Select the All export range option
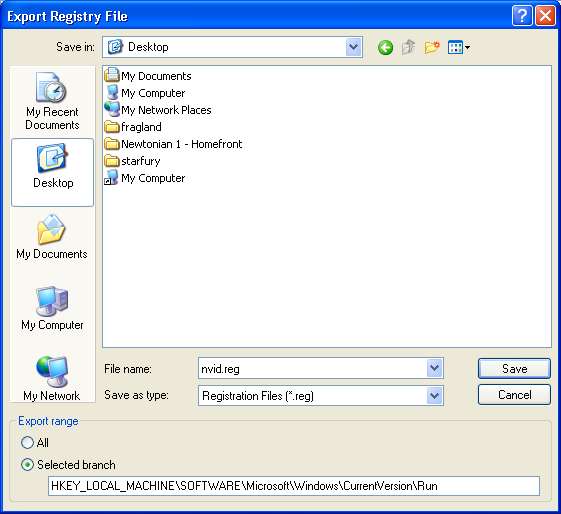Image resolution: width=561 pixels, height=514 pixels. click(27, 443)
